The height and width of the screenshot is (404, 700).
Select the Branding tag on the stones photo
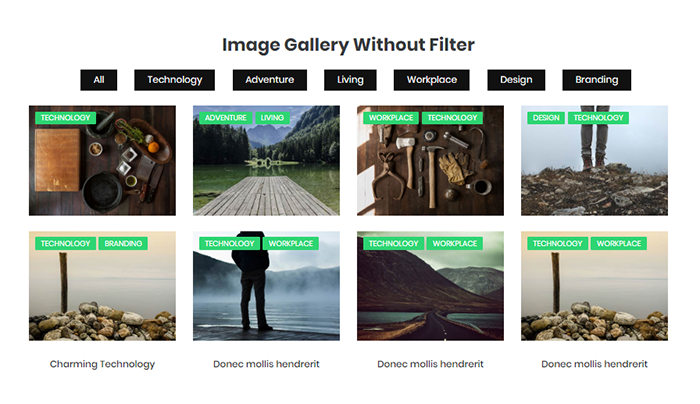pyautogui.click(x=124, y=243)
